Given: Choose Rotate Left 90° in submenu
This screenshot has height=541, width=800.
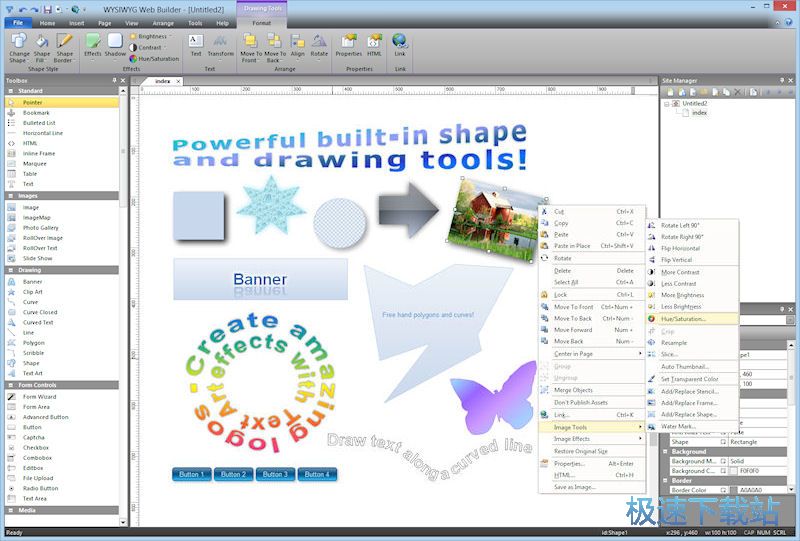Looking at the screenshot, I should coord(692,226).
